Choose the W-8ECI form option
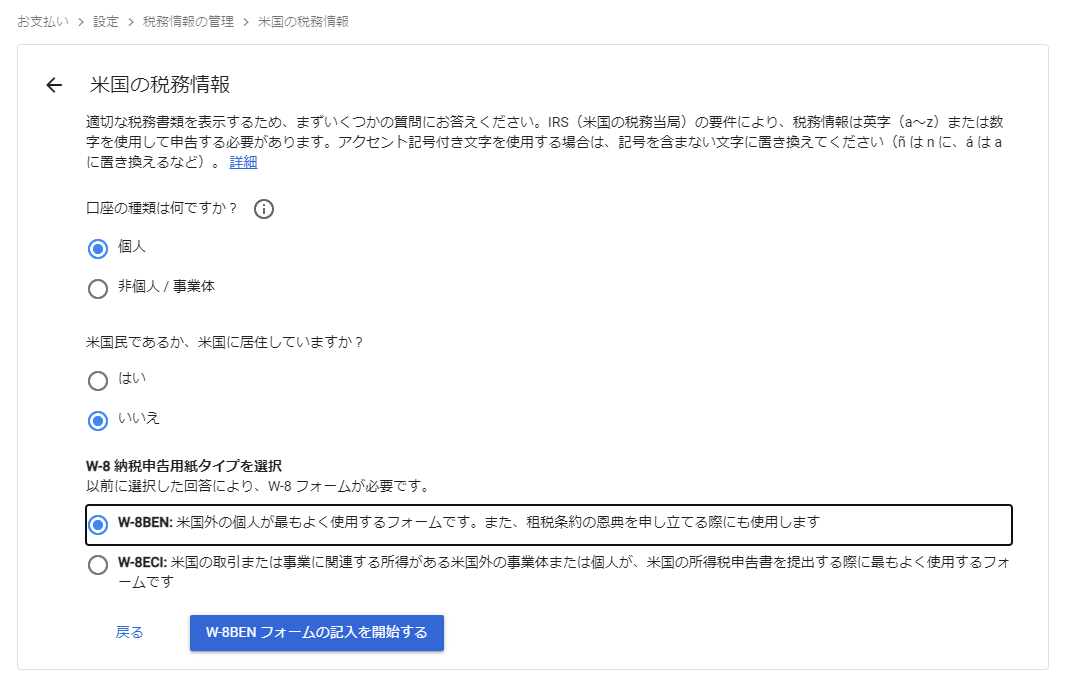The width and height of the screenshot is (1067, 686). [x=98, y=565]
